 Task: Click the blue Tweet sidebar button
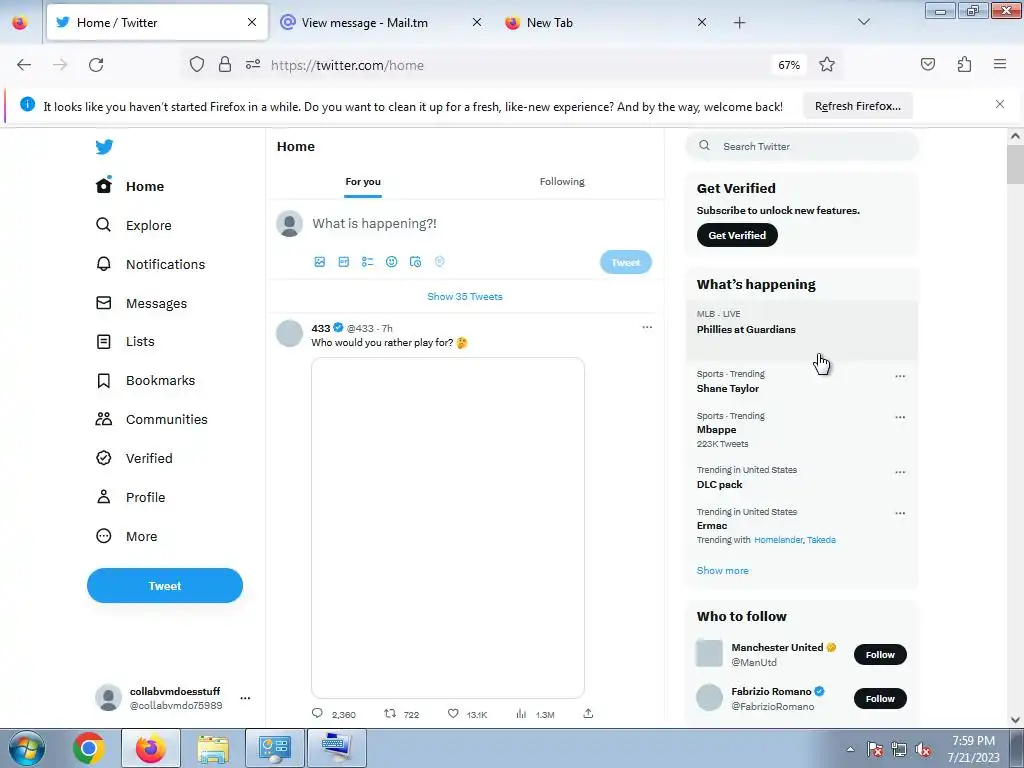[165, 586]
